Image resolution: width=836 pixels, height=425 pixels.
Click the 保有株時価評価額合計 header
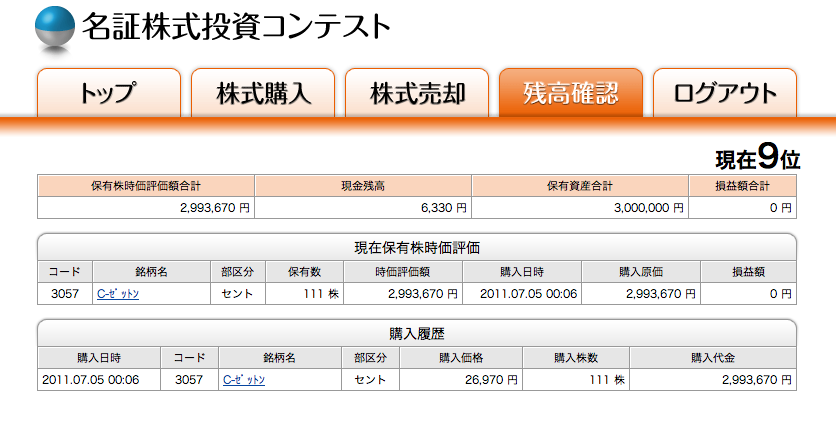[146, 186]
